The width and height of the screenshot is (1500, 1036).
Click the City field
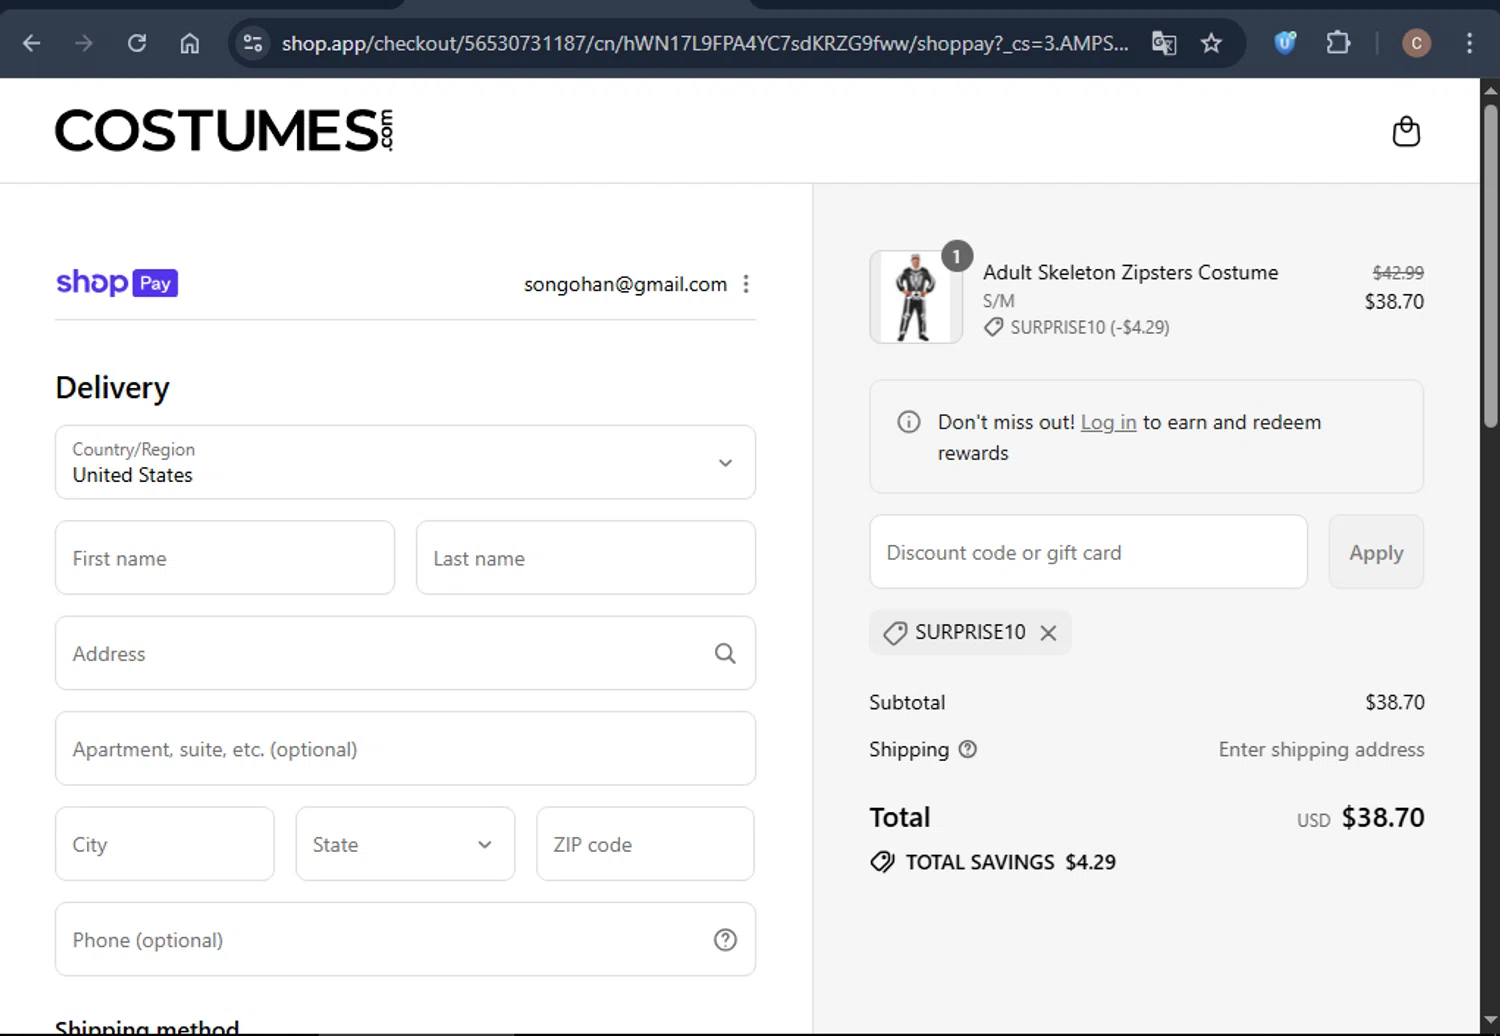click(165, 844)
